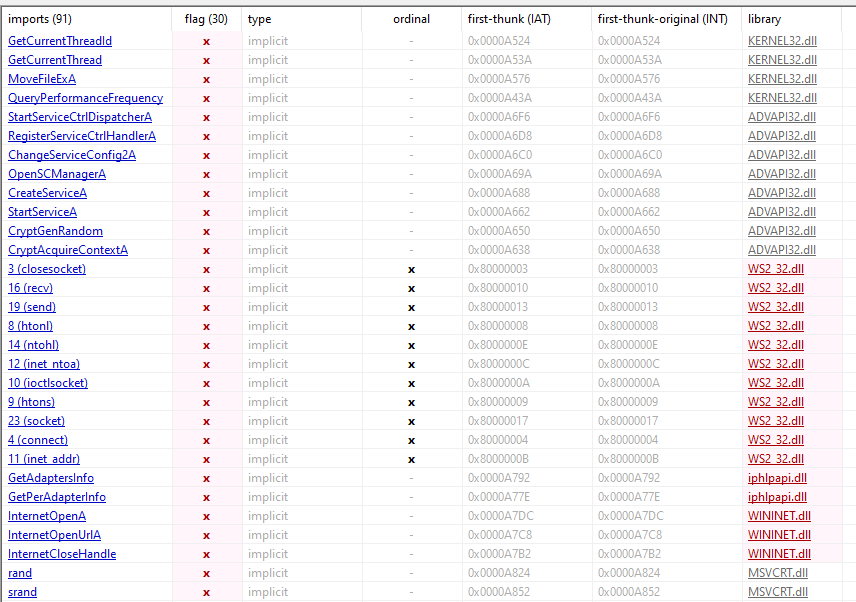Click the red flag mark for GetAdaptersInfo
This screenshot has width=856, height=602.
206,478
